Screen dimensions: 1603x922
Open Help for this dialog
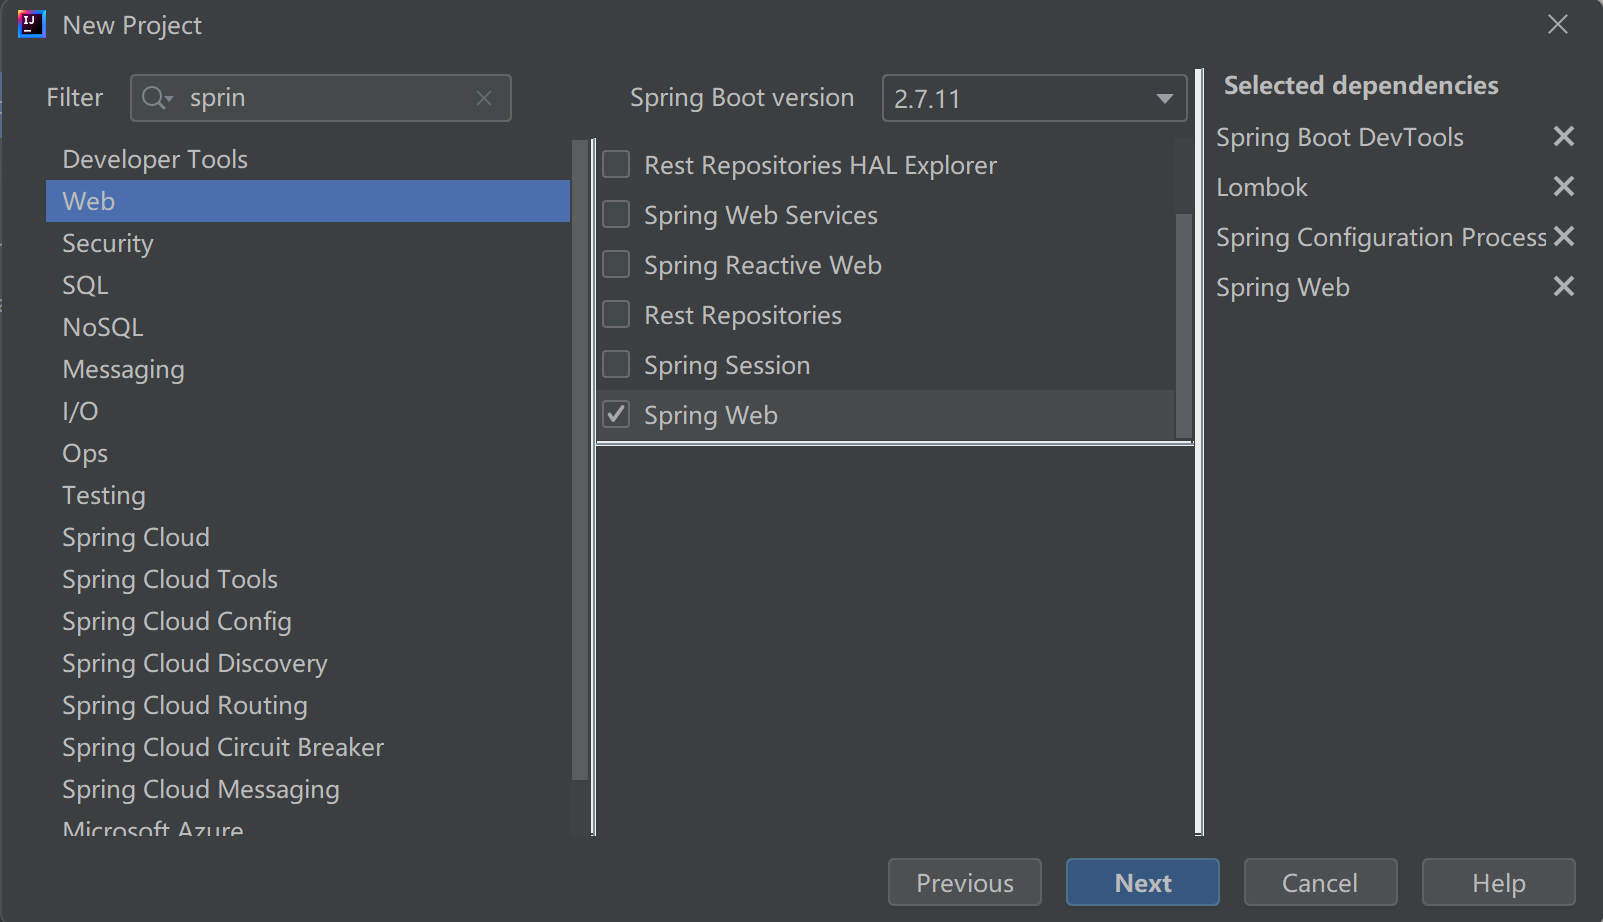(x=1498, y=882)
